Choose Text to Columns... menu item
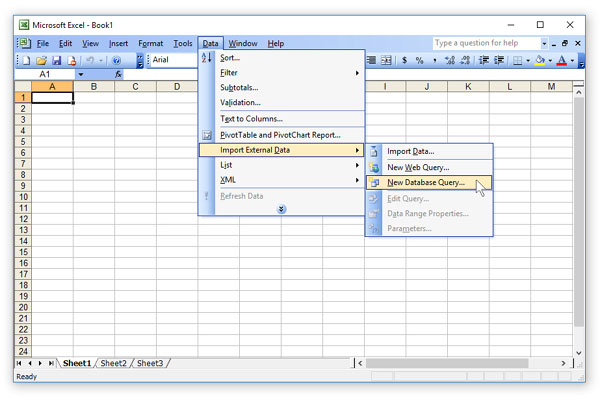This screenshot has width=600, height=398. (282, 119)
